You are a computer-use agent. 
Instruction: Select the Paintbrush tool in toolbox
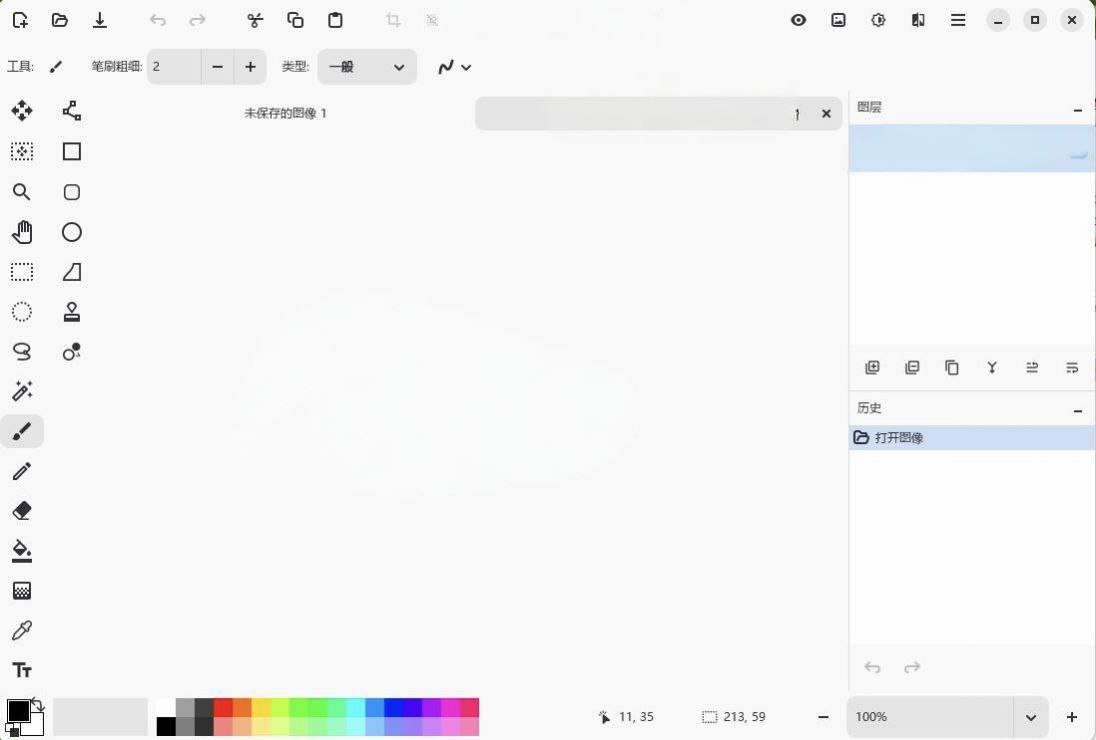[22, 431]
